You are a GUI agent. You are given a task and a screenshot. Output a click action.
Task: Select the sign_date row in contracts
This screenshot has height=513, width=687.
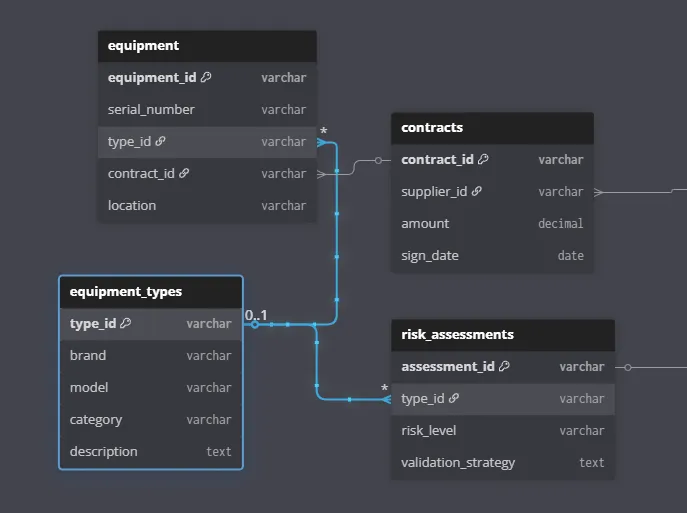[492, 255]
